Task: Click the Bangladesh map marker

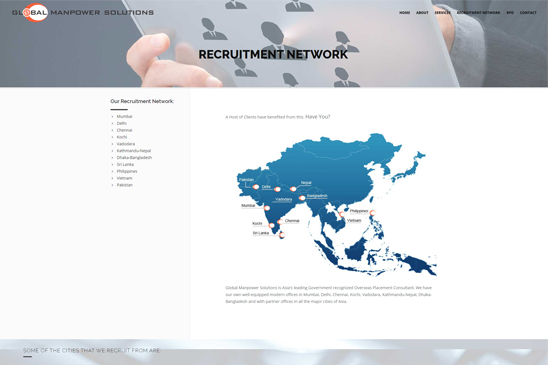Action: (302, 198)
